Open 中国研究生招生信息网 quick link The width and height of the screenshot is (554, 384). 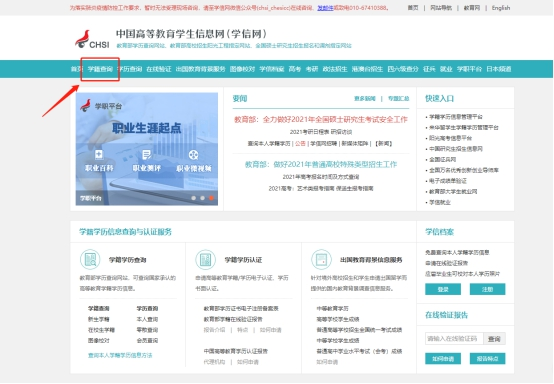(456, 149)
